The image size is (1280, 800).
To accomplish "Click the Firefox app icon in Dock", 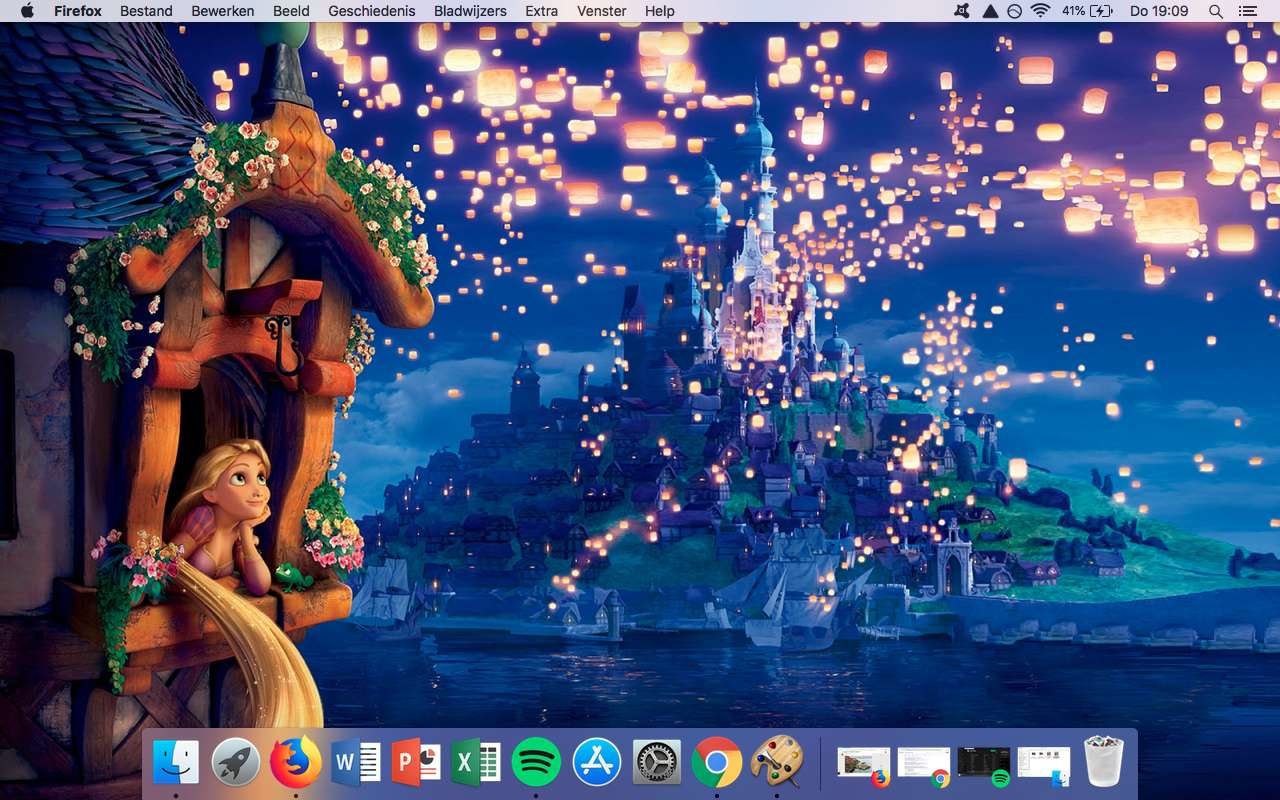I will (x=296, y=763).
